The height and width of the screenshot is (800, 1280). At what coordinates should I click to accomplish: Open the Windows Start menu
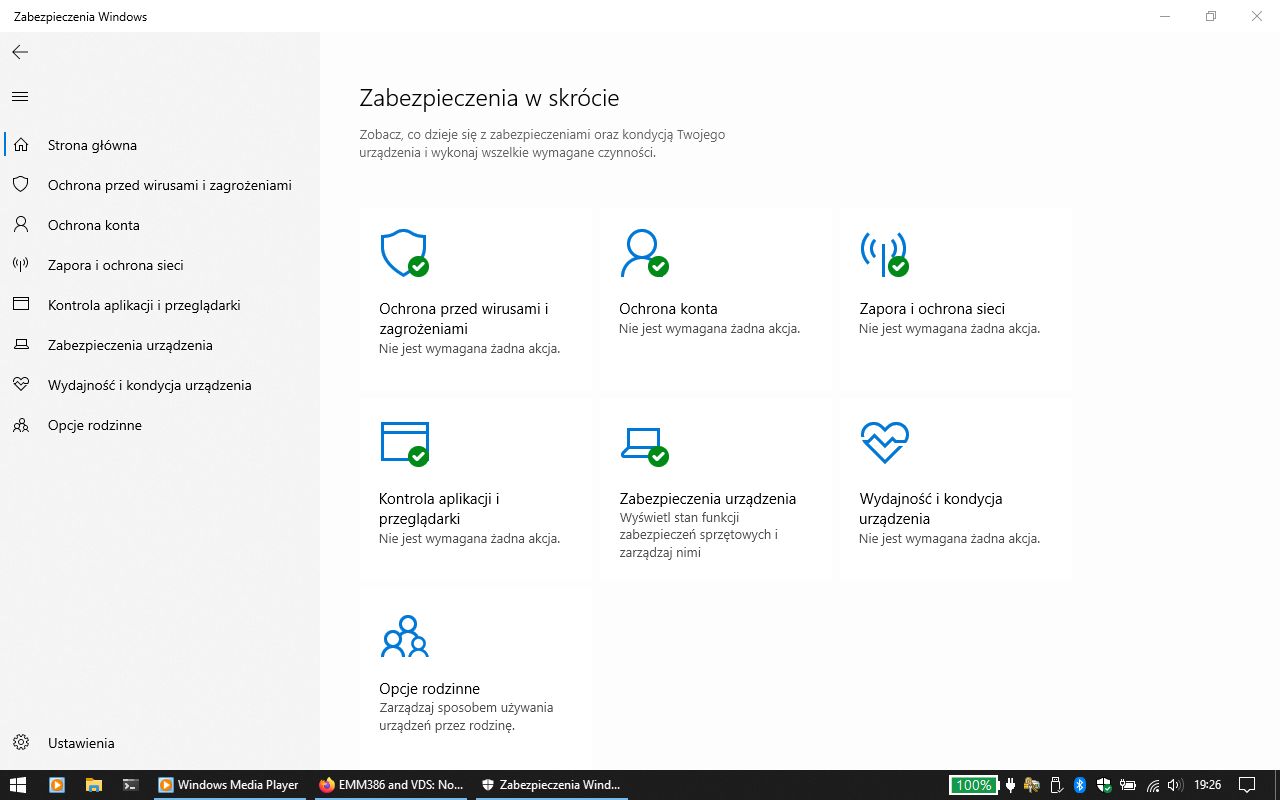pos(18,785)
